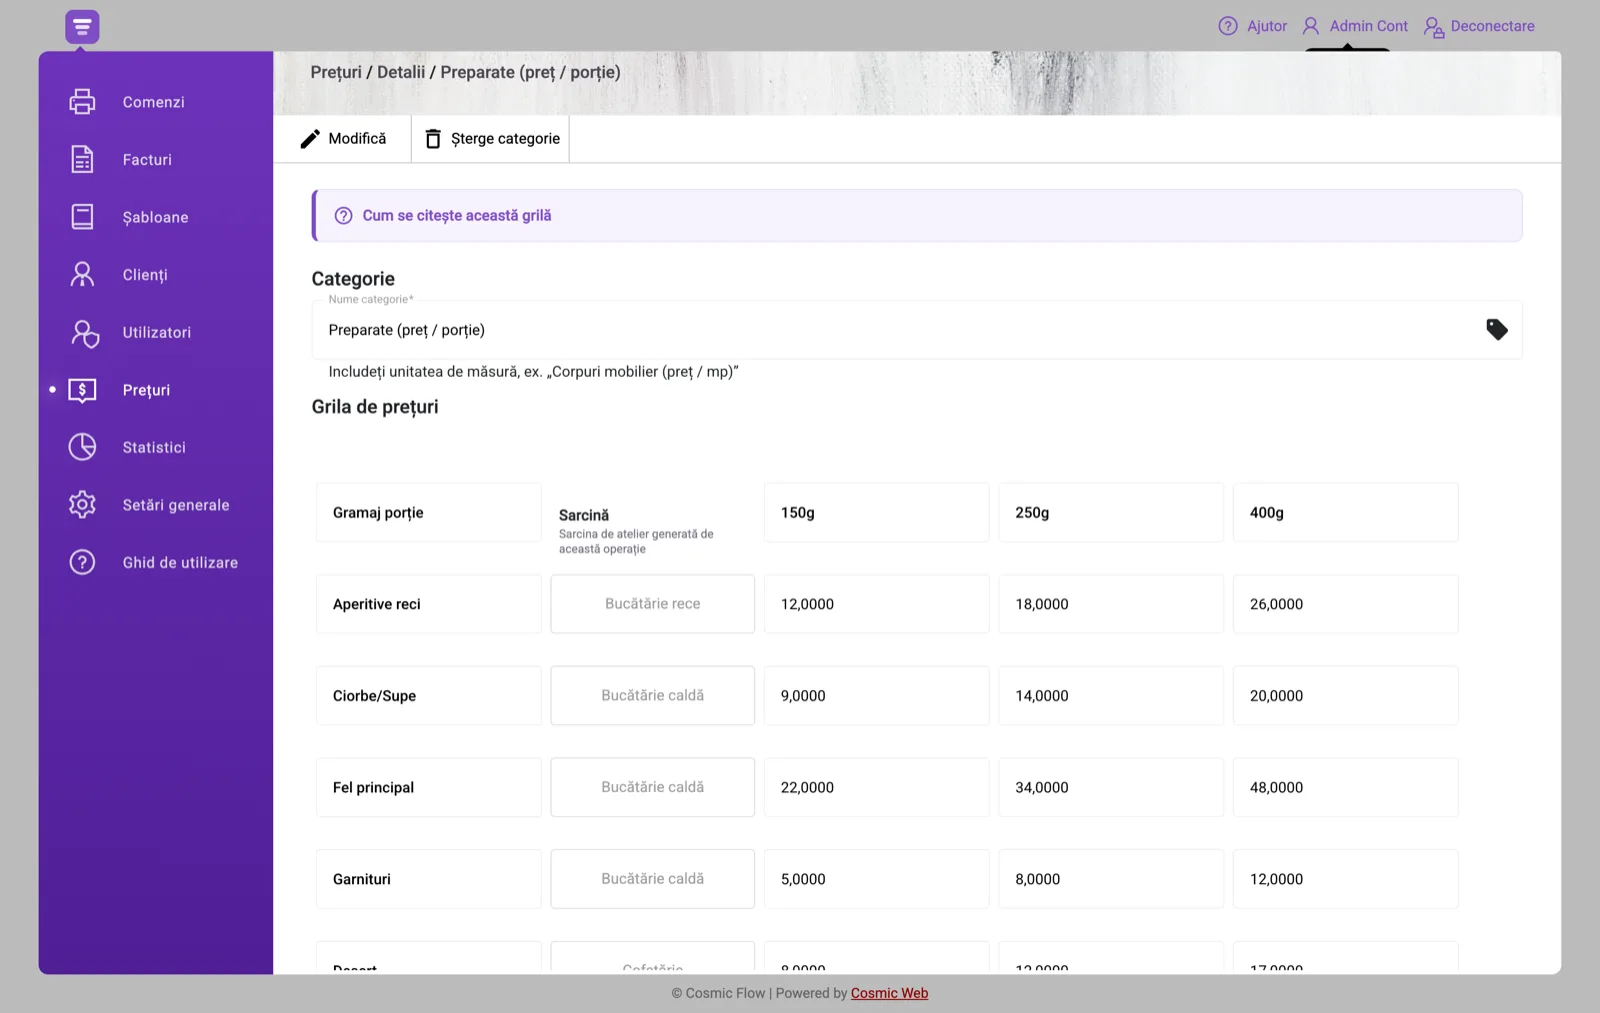Click the Modifică edit button
The width and height of the screenshot is (1600, 1013).
coord(343,139)
